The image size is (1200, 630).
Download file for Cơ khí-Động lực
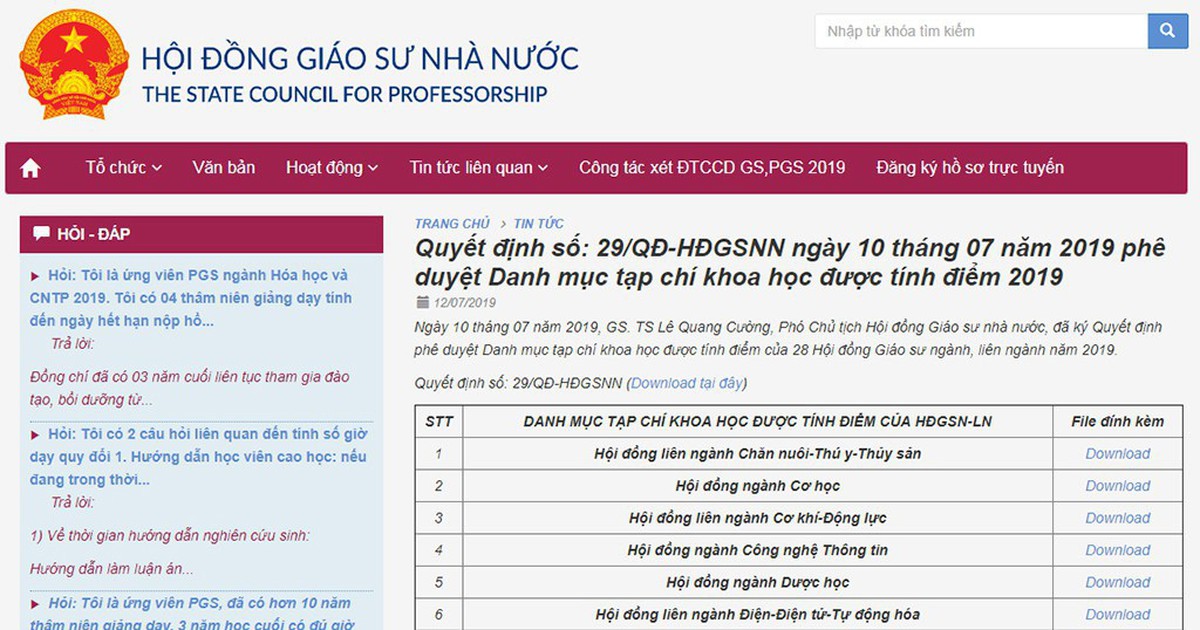[1118, 518]
